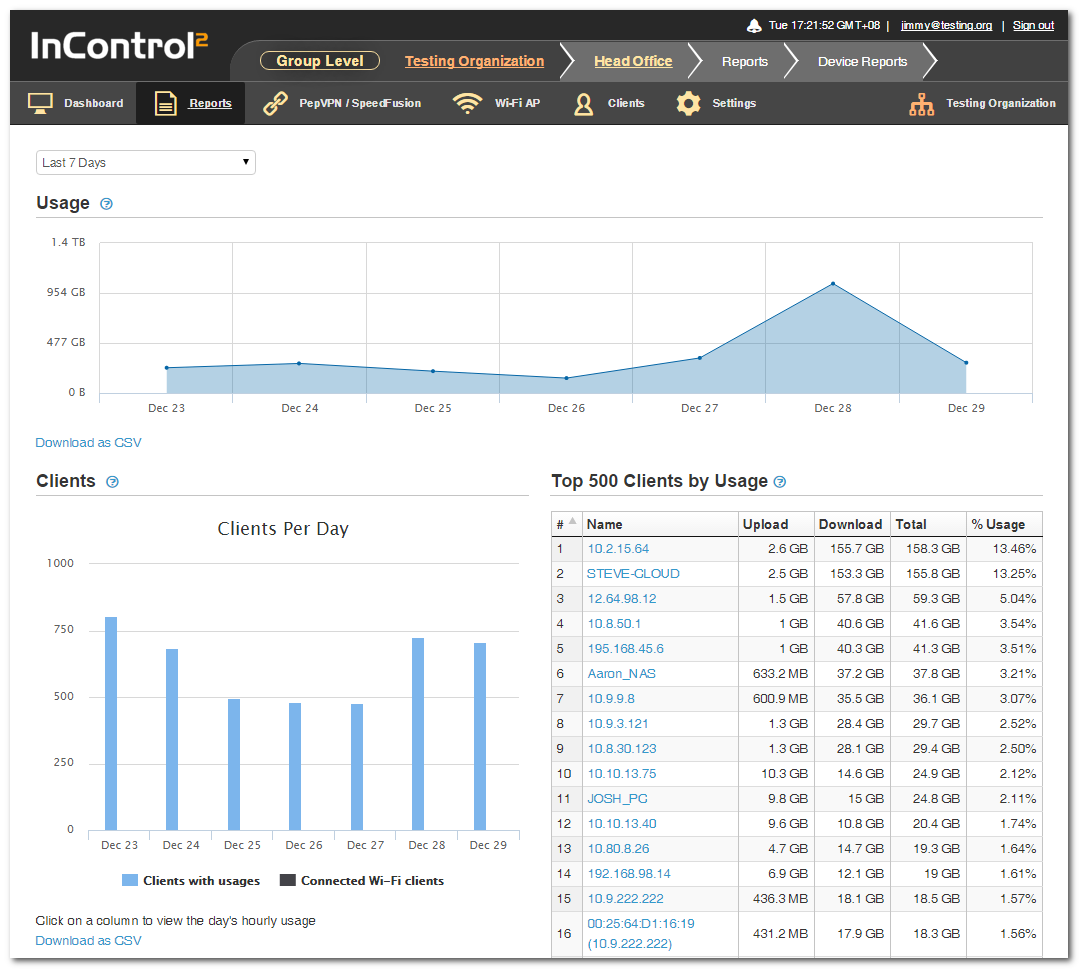The width and height of the screenshot is (1079, 969).
Task: Click the Reports breadcrumb
Action: pyautogui.click(x=745, y=61)
